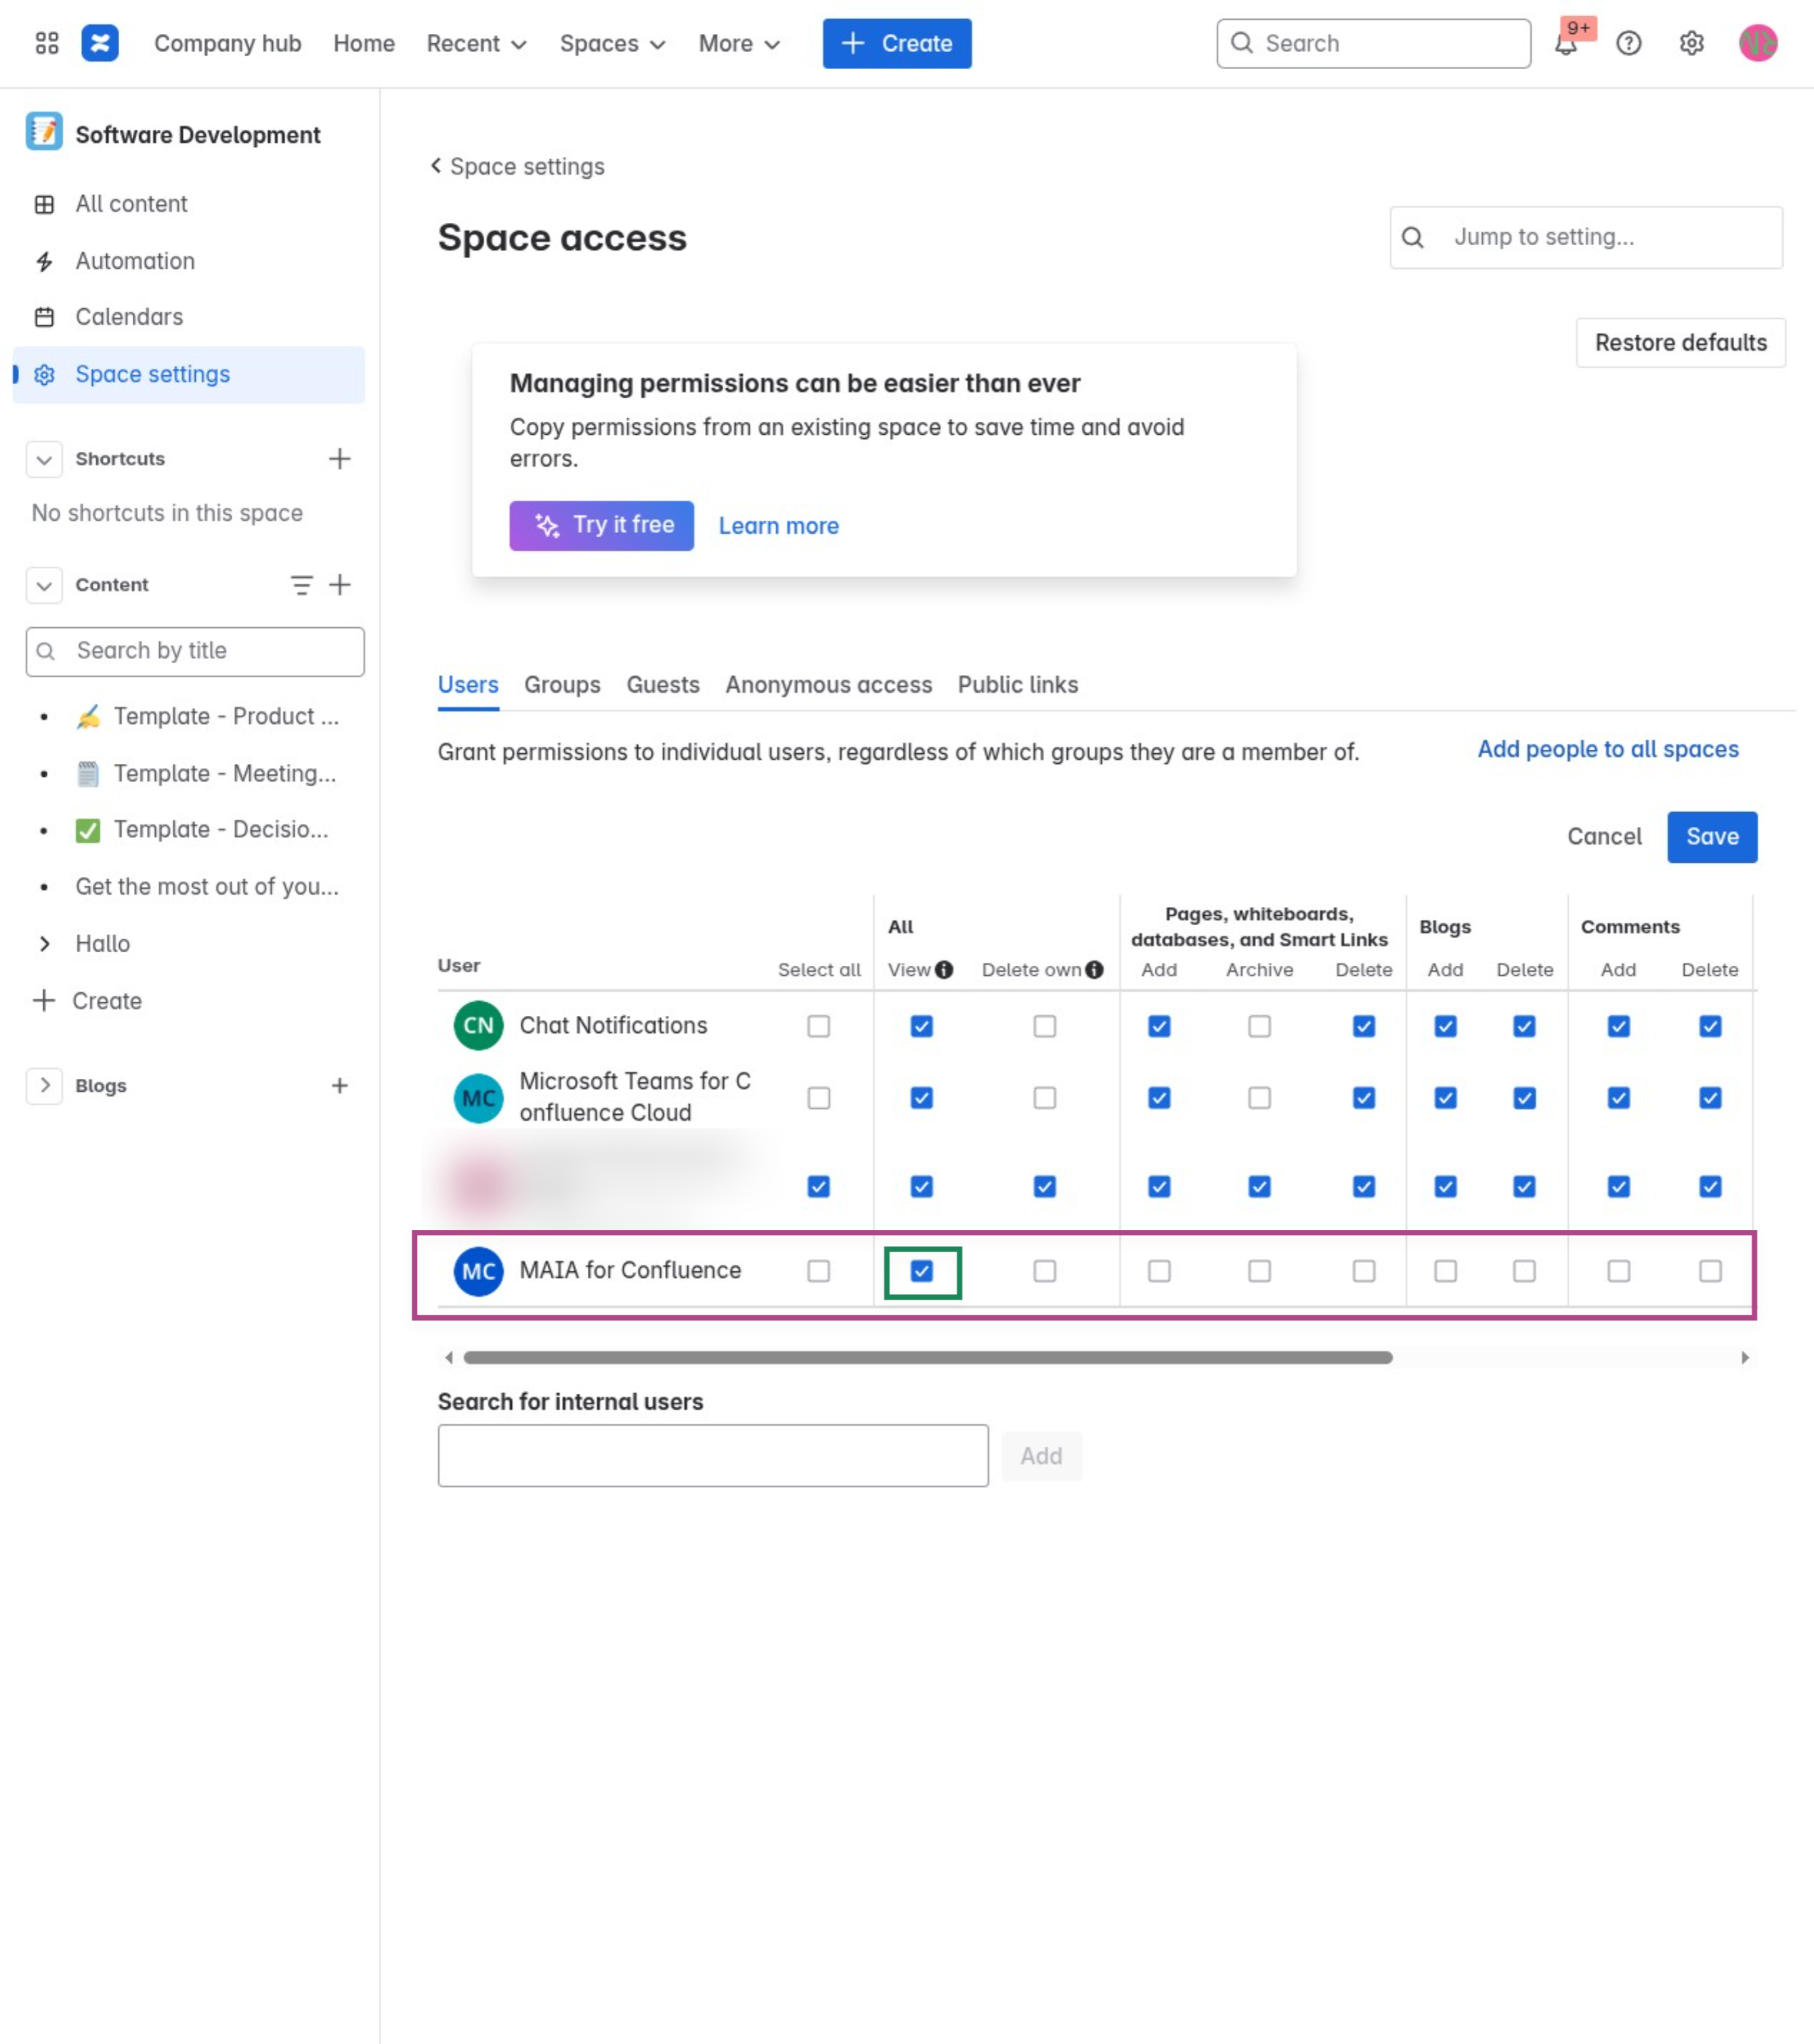
Task: Click the Automation lightning icon
Action: click(44, 261)
